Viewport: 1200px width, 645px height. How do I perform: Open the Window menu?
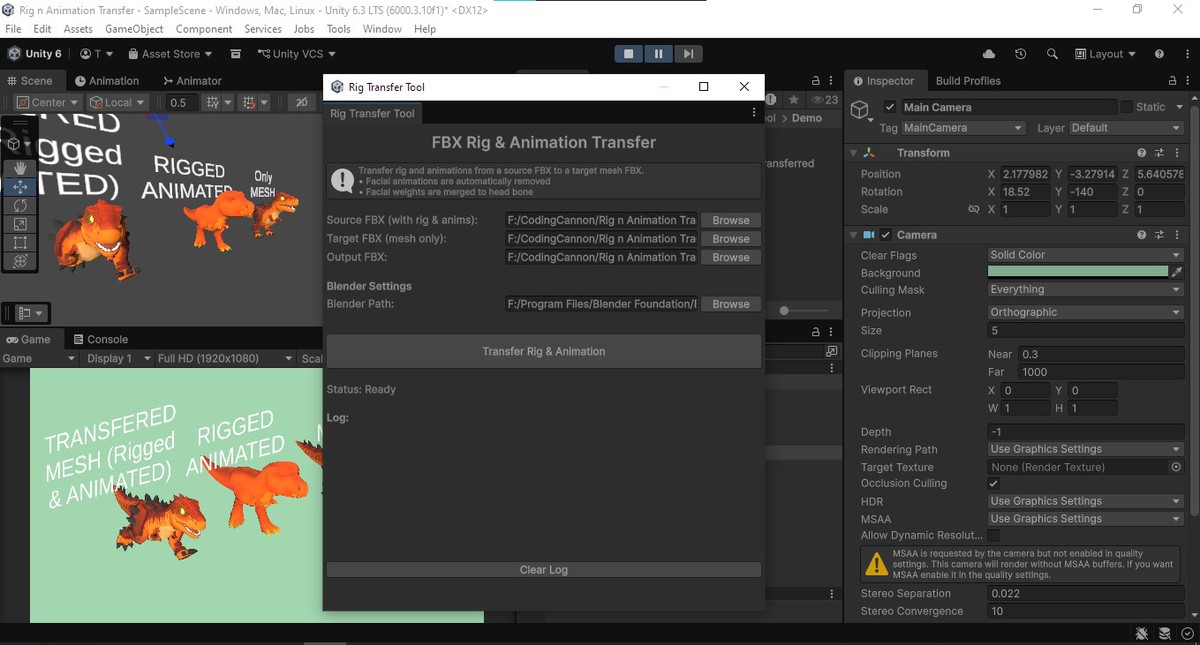[382, 29]
